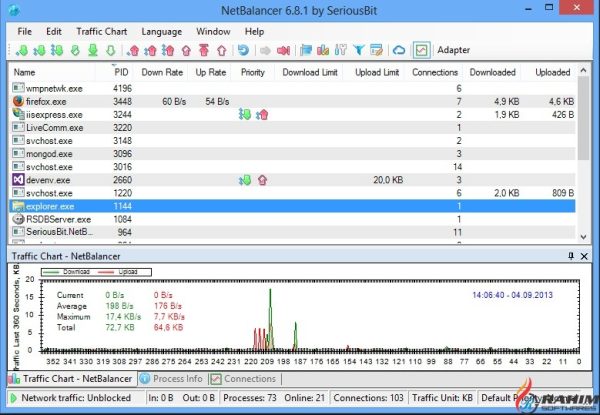
Task: Click the blue flag-like toolbar icon
Action: (306, 50)
